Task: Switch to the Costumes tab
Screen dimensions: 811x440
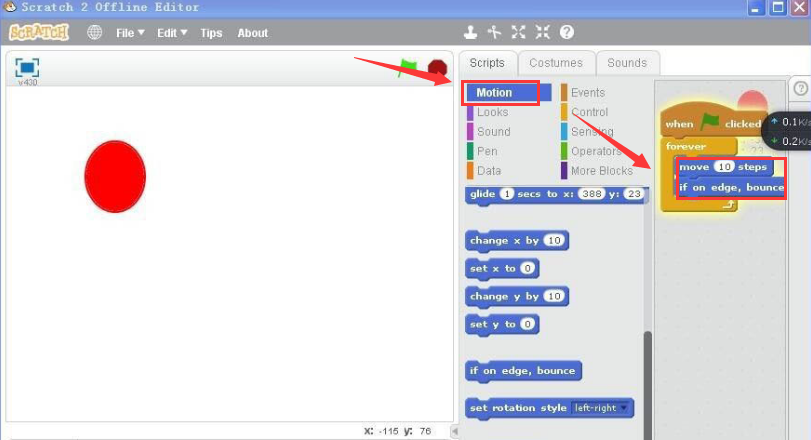Action: [x=556, y=63]
